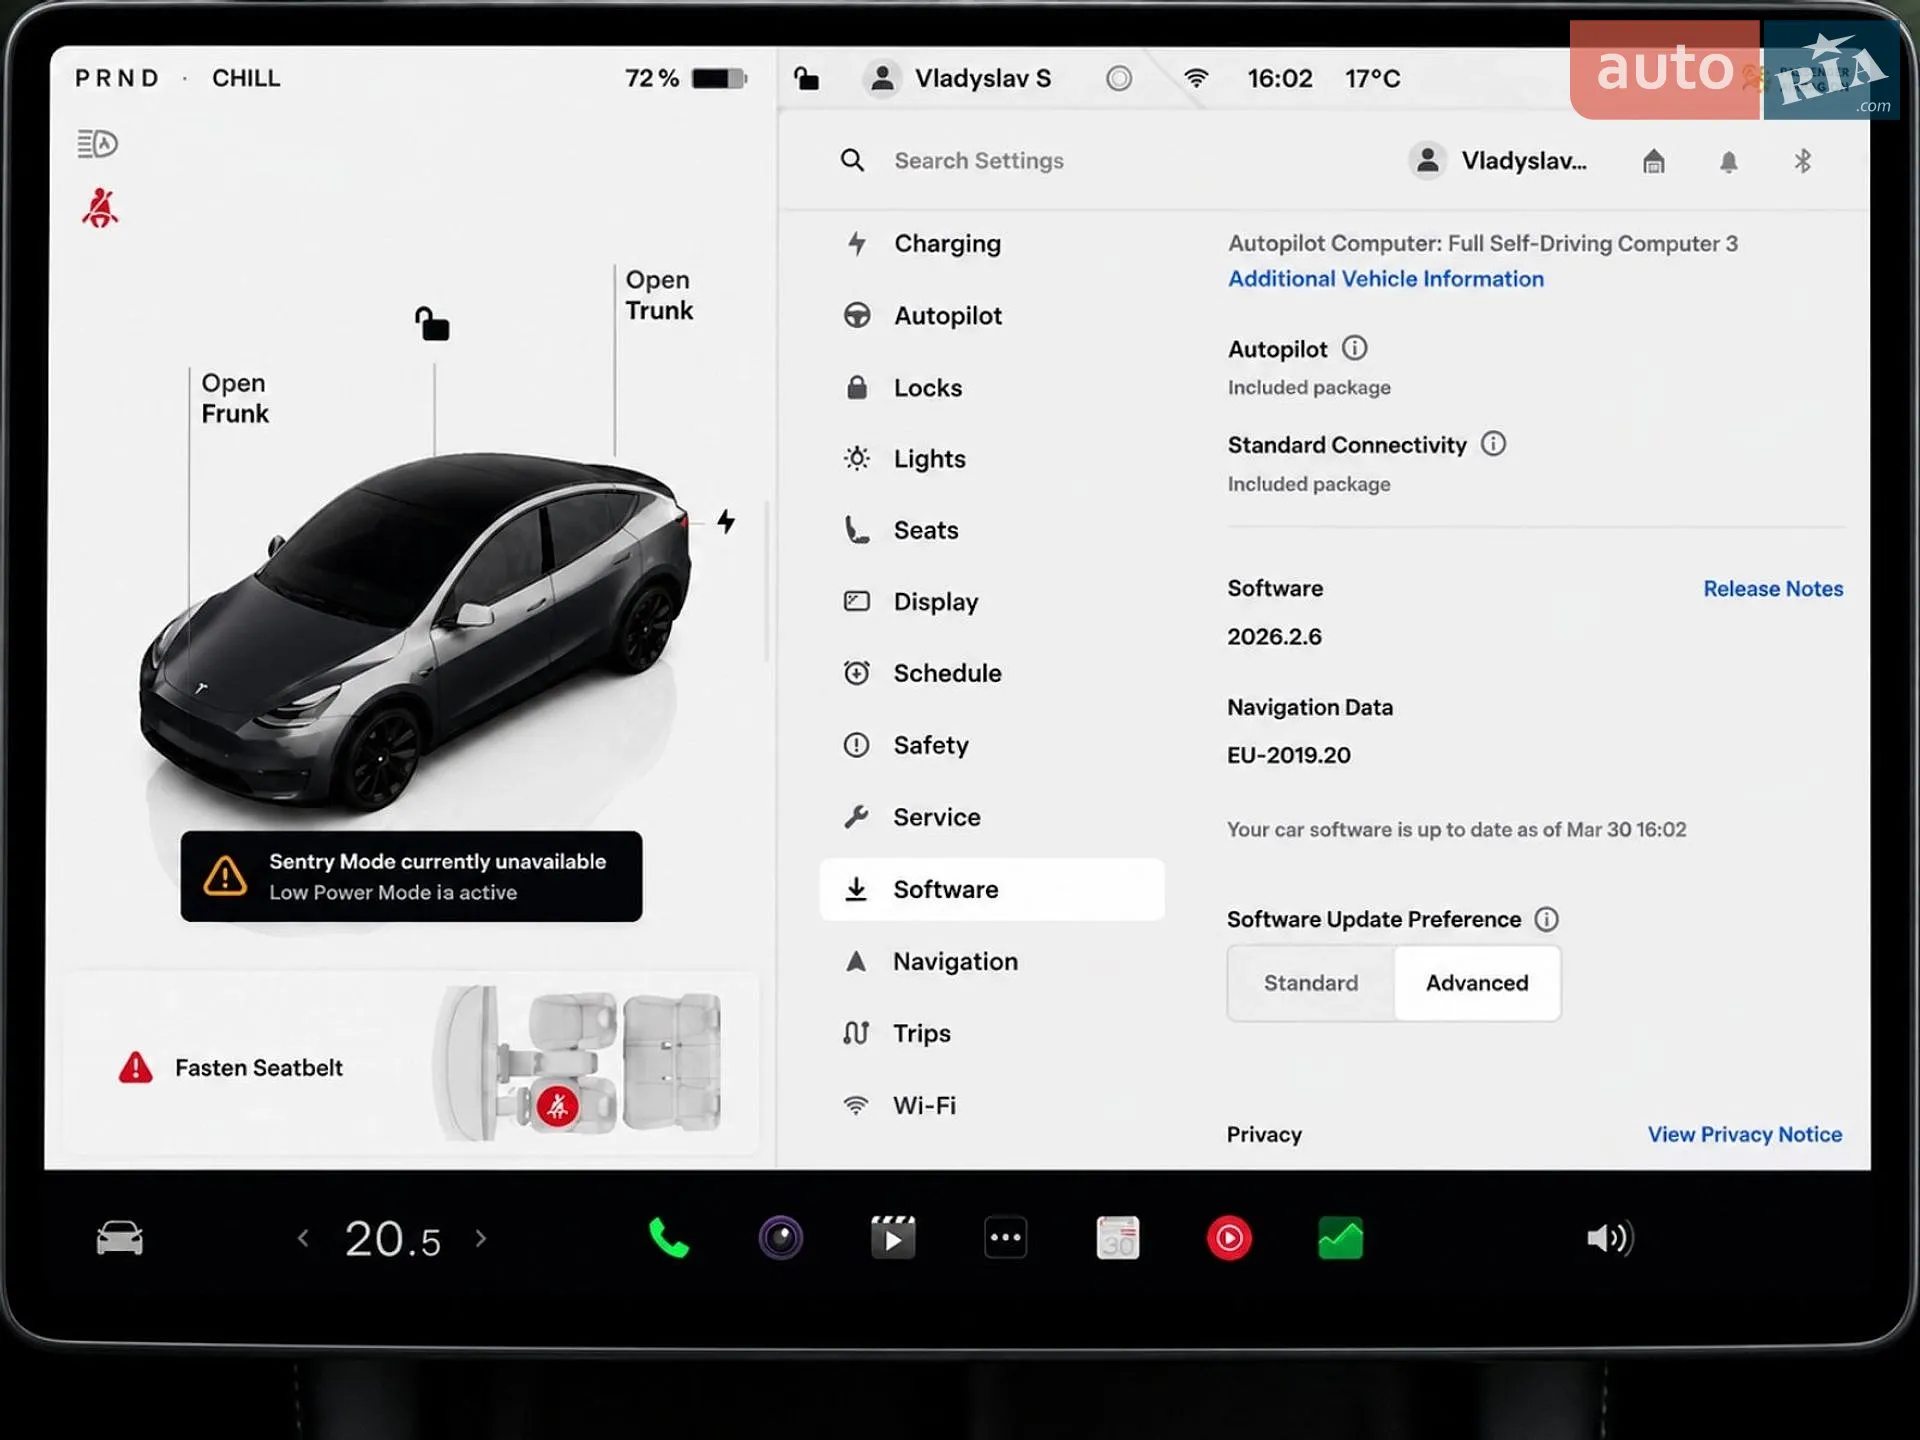1920x1440 pixels.
Task: Open Navigation settings
Action: coord(992,961)
